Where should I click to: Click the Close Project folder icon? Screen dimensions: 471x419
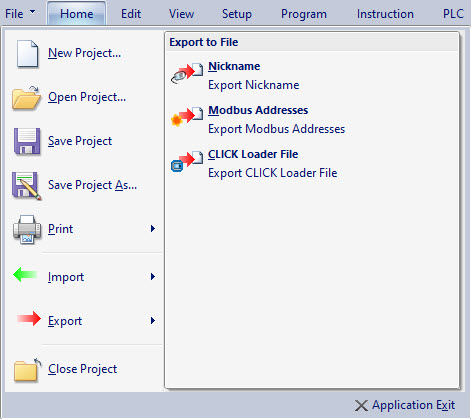pyautogui.click(x=27, y=370)
